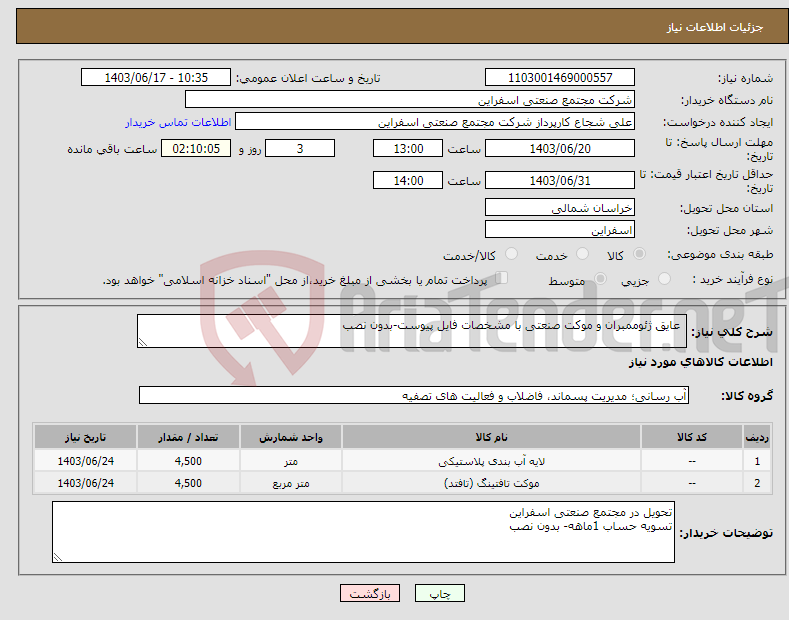Click the تاریخ نیاز column header
789x620 pixels.
pos(86,437)
